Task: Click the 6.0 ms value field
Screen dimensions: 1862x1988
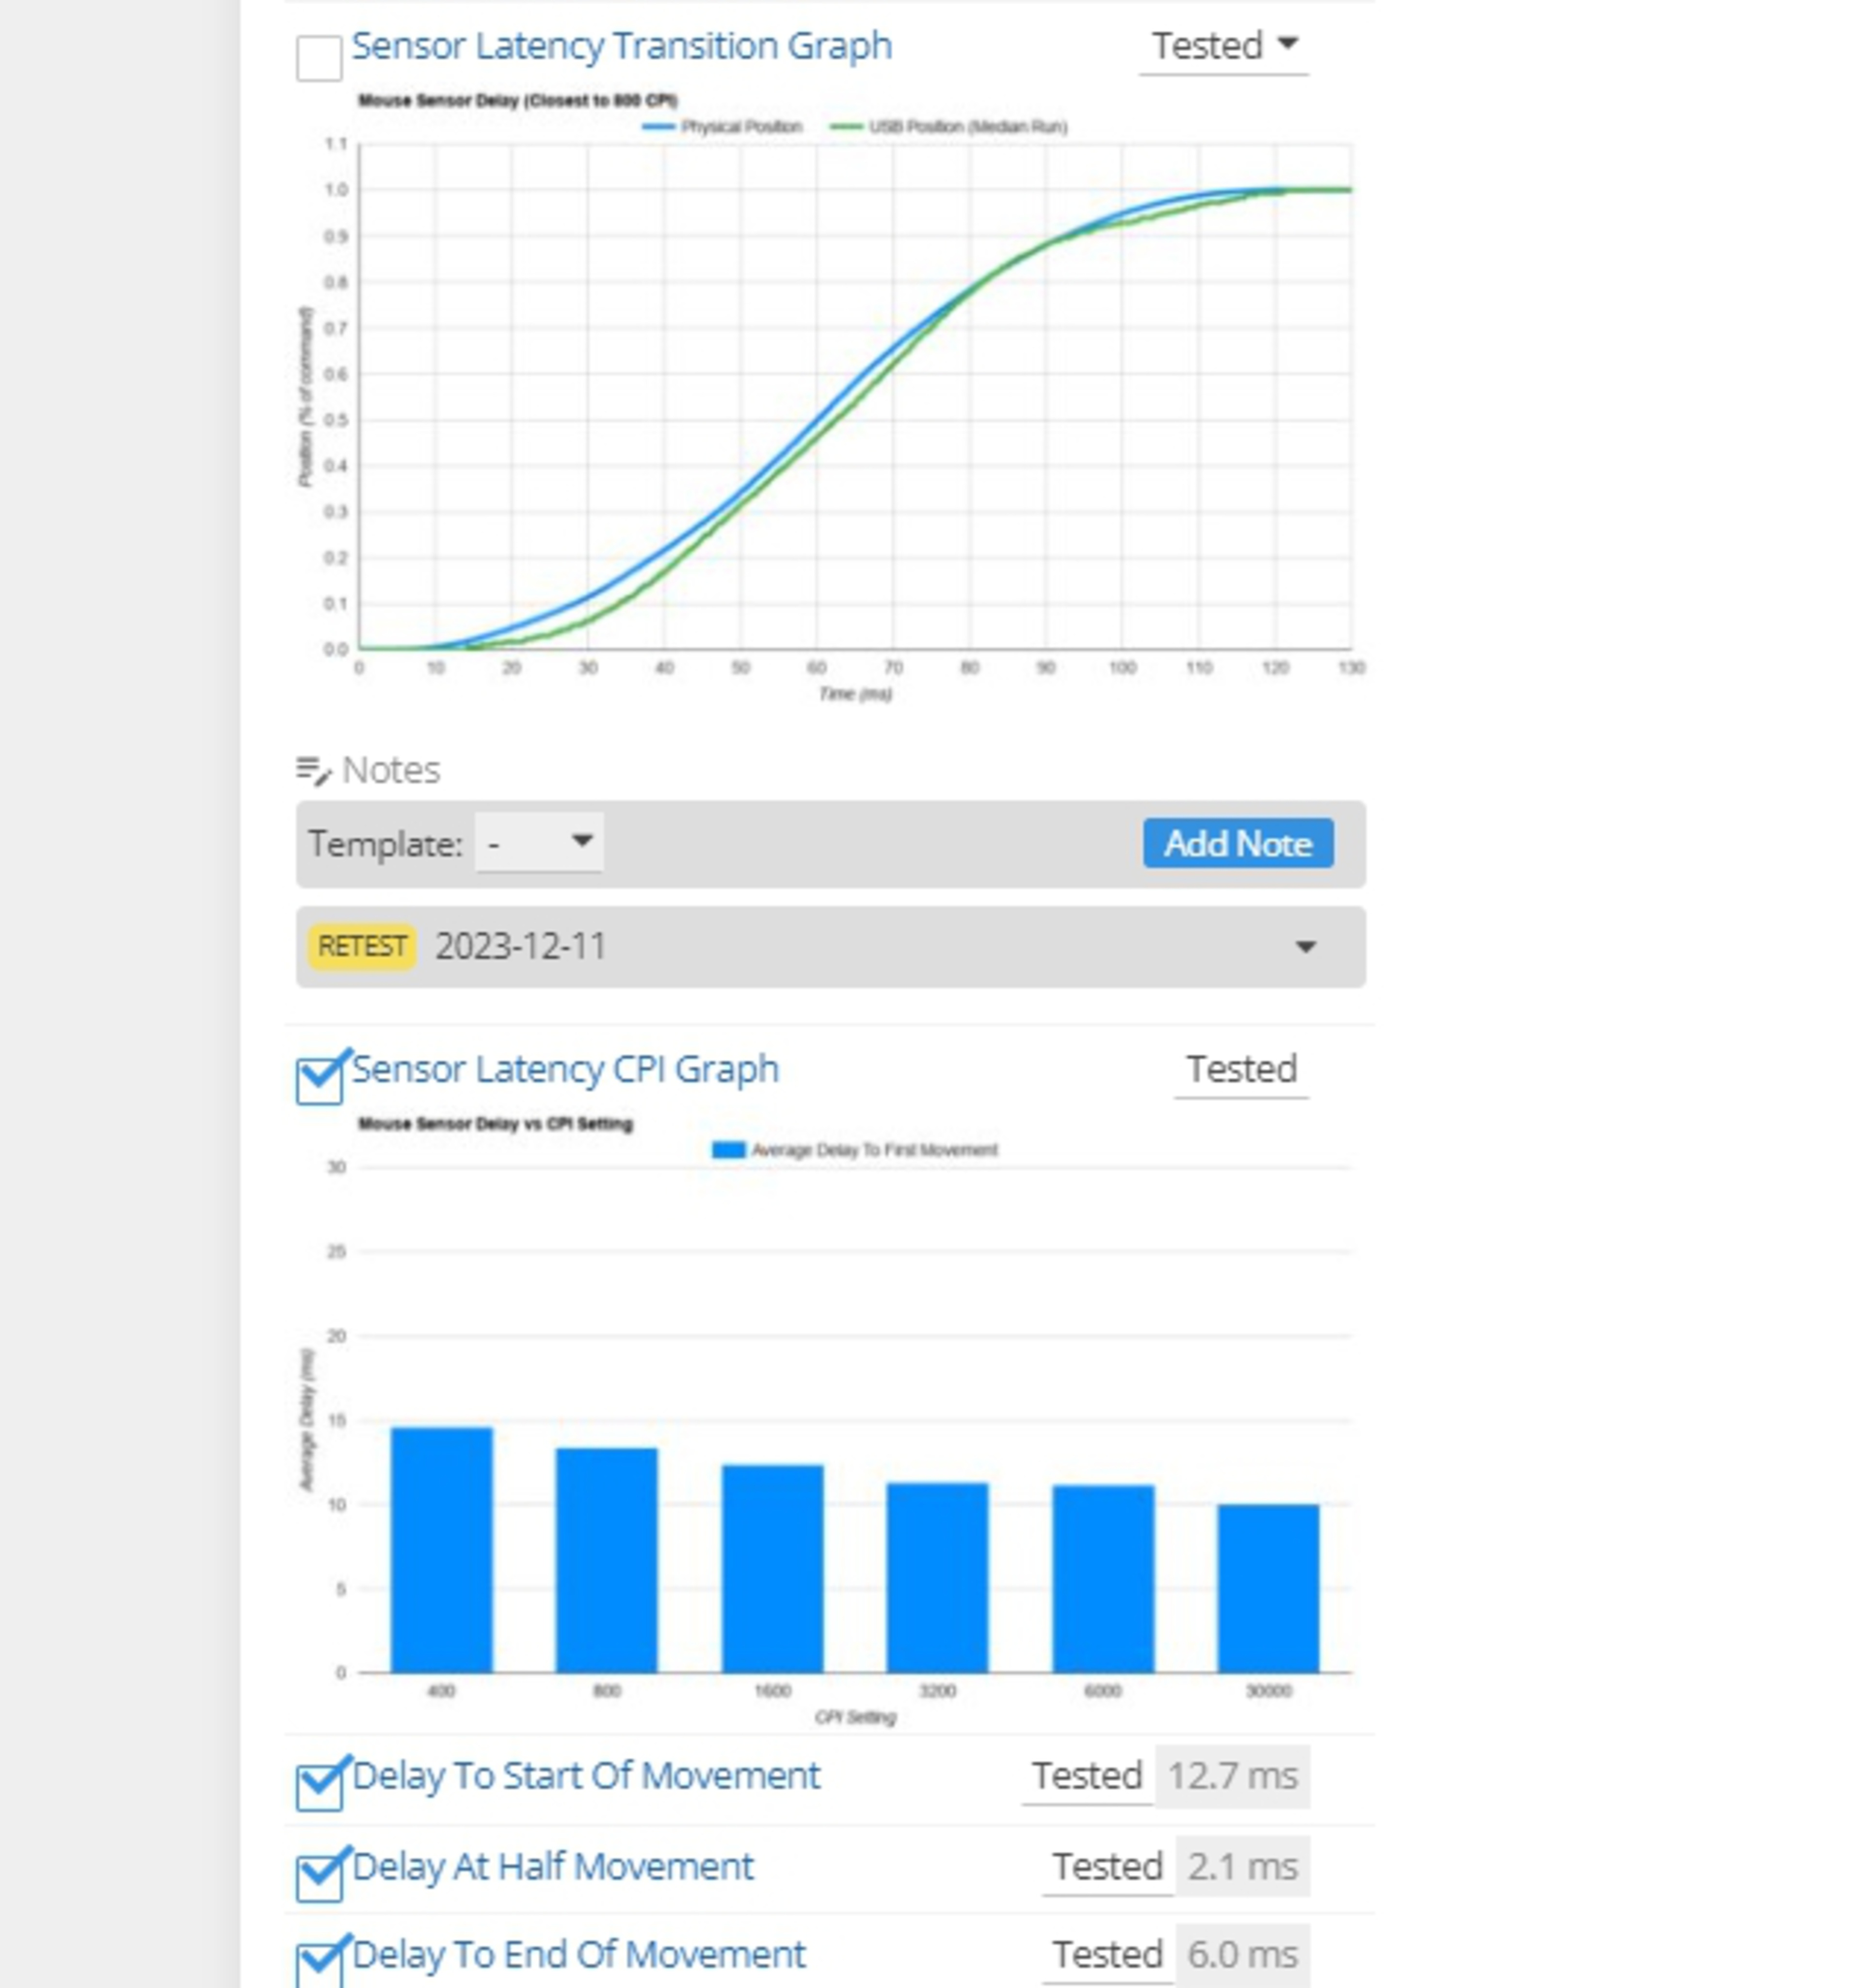Action: click(x=1242, y=1954)
